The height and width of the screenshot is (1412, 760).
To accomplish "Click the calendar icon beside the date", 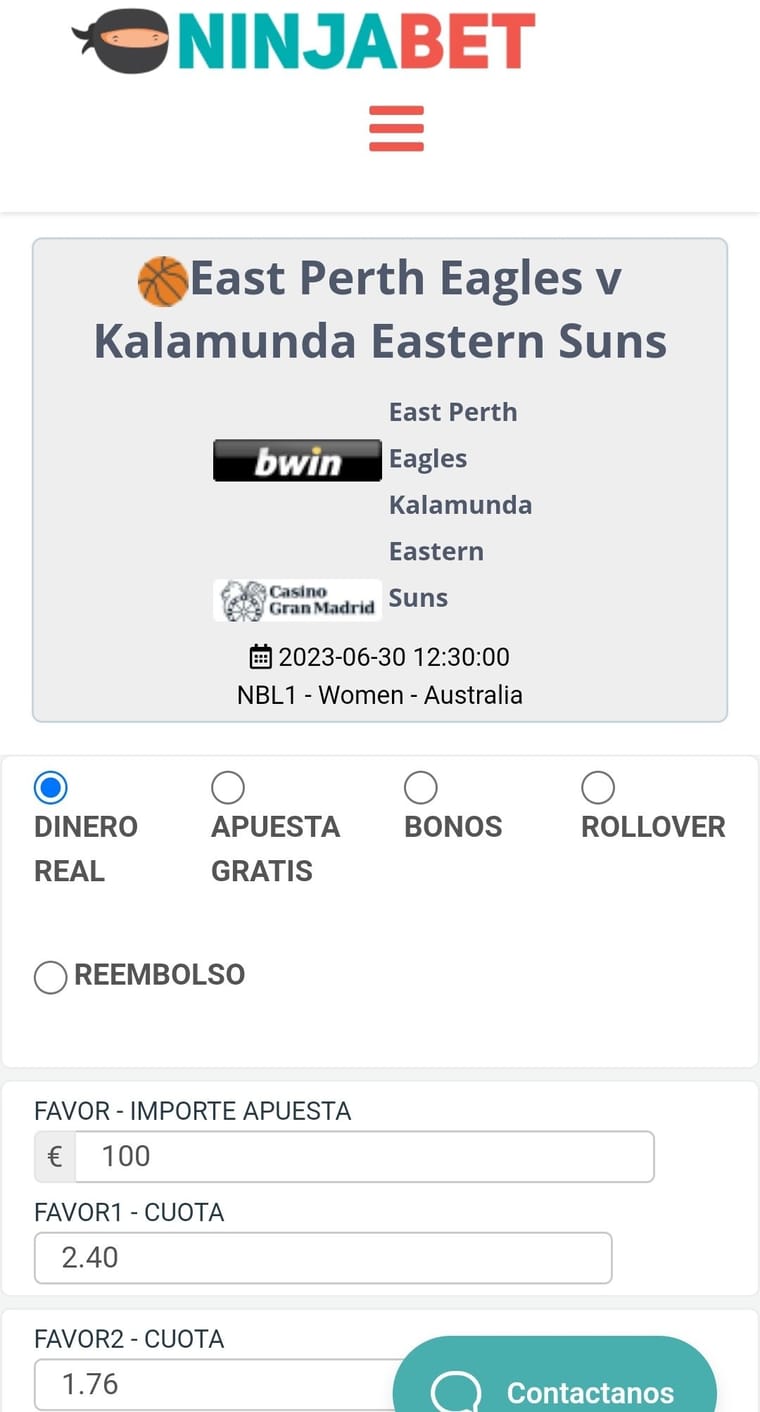I will click(x=260, y=657).
